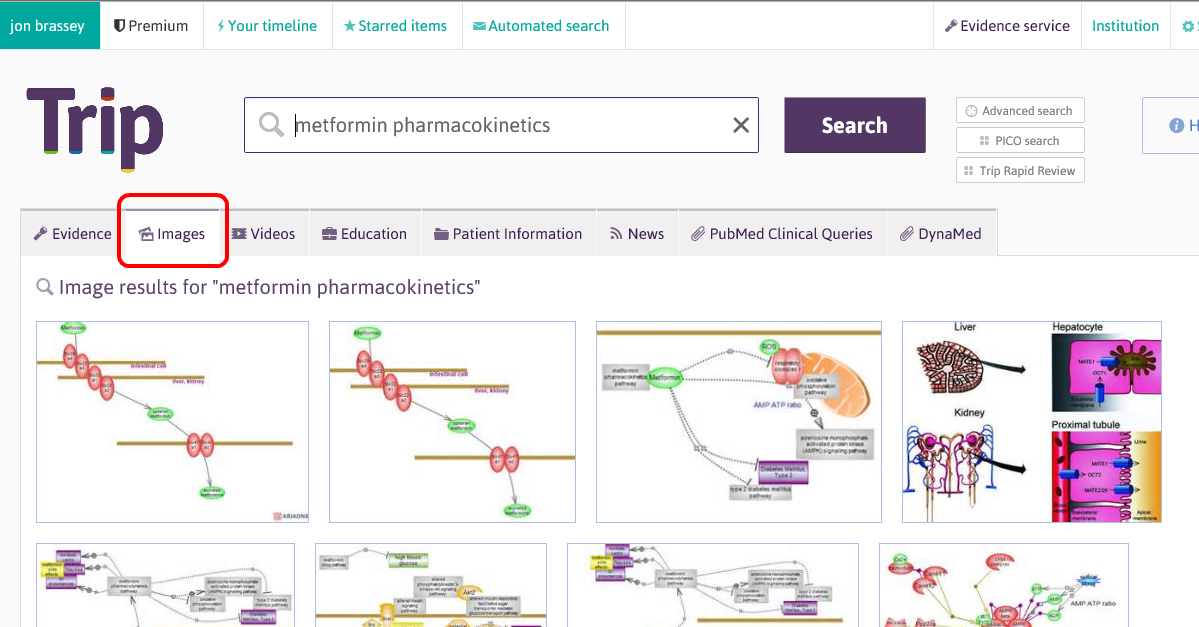Open the Evidence service page

(x=1007, y=26)
